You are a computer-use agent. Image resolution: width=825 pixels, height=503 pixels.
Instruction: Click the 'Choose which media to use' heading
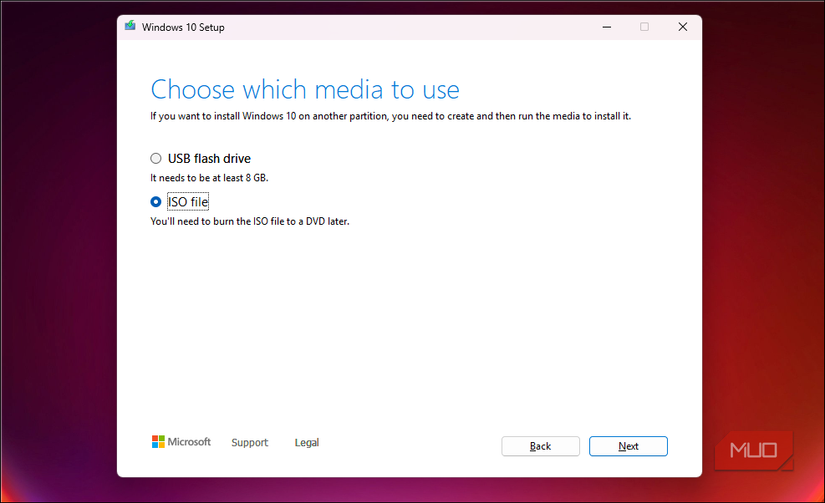[x=305, y=89]
